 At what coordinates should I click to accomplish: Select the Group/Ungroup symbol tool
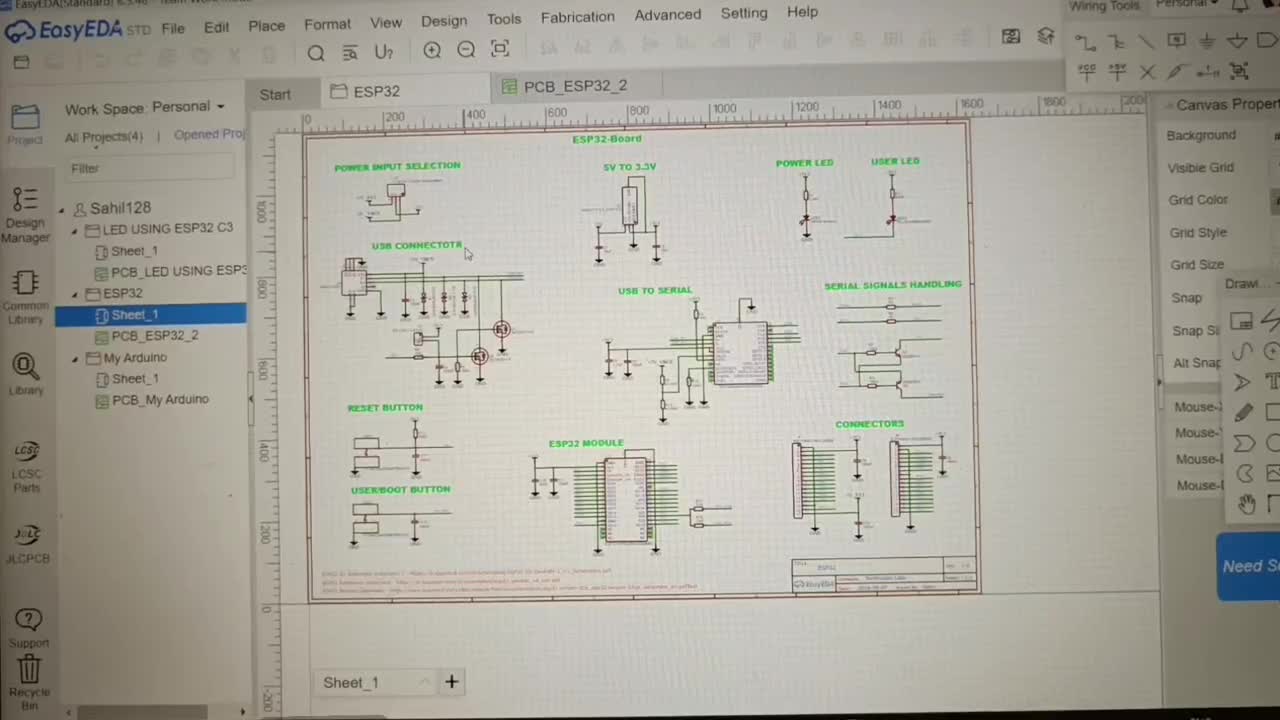(1239, 71)
